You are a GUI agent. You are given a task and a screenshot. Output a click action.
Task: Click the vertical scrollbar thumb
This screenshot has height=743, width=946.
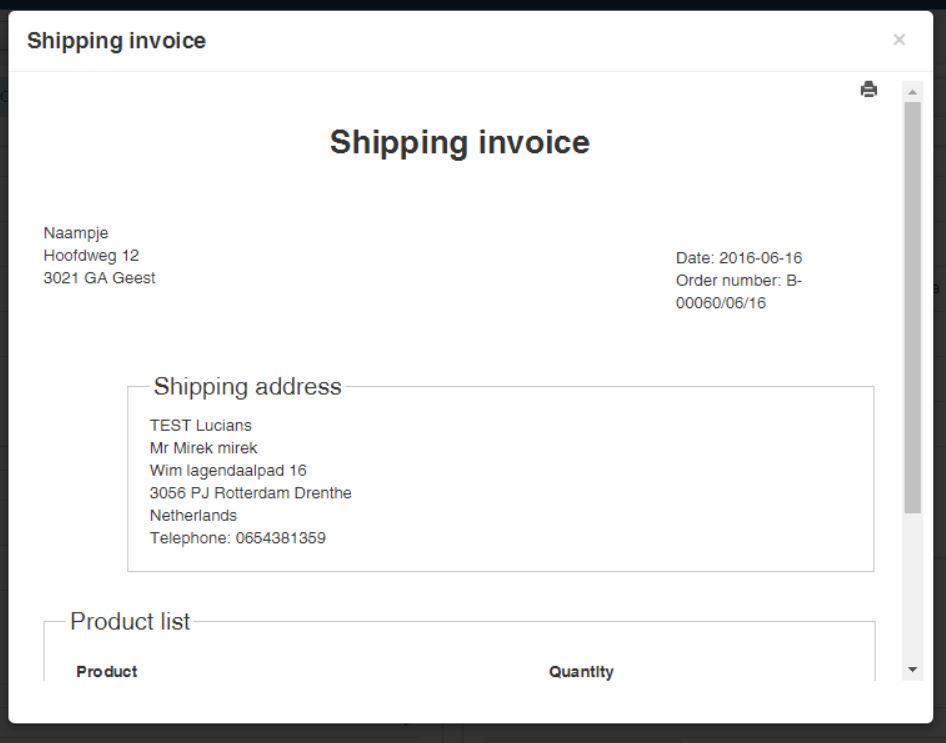coord(912,300)
